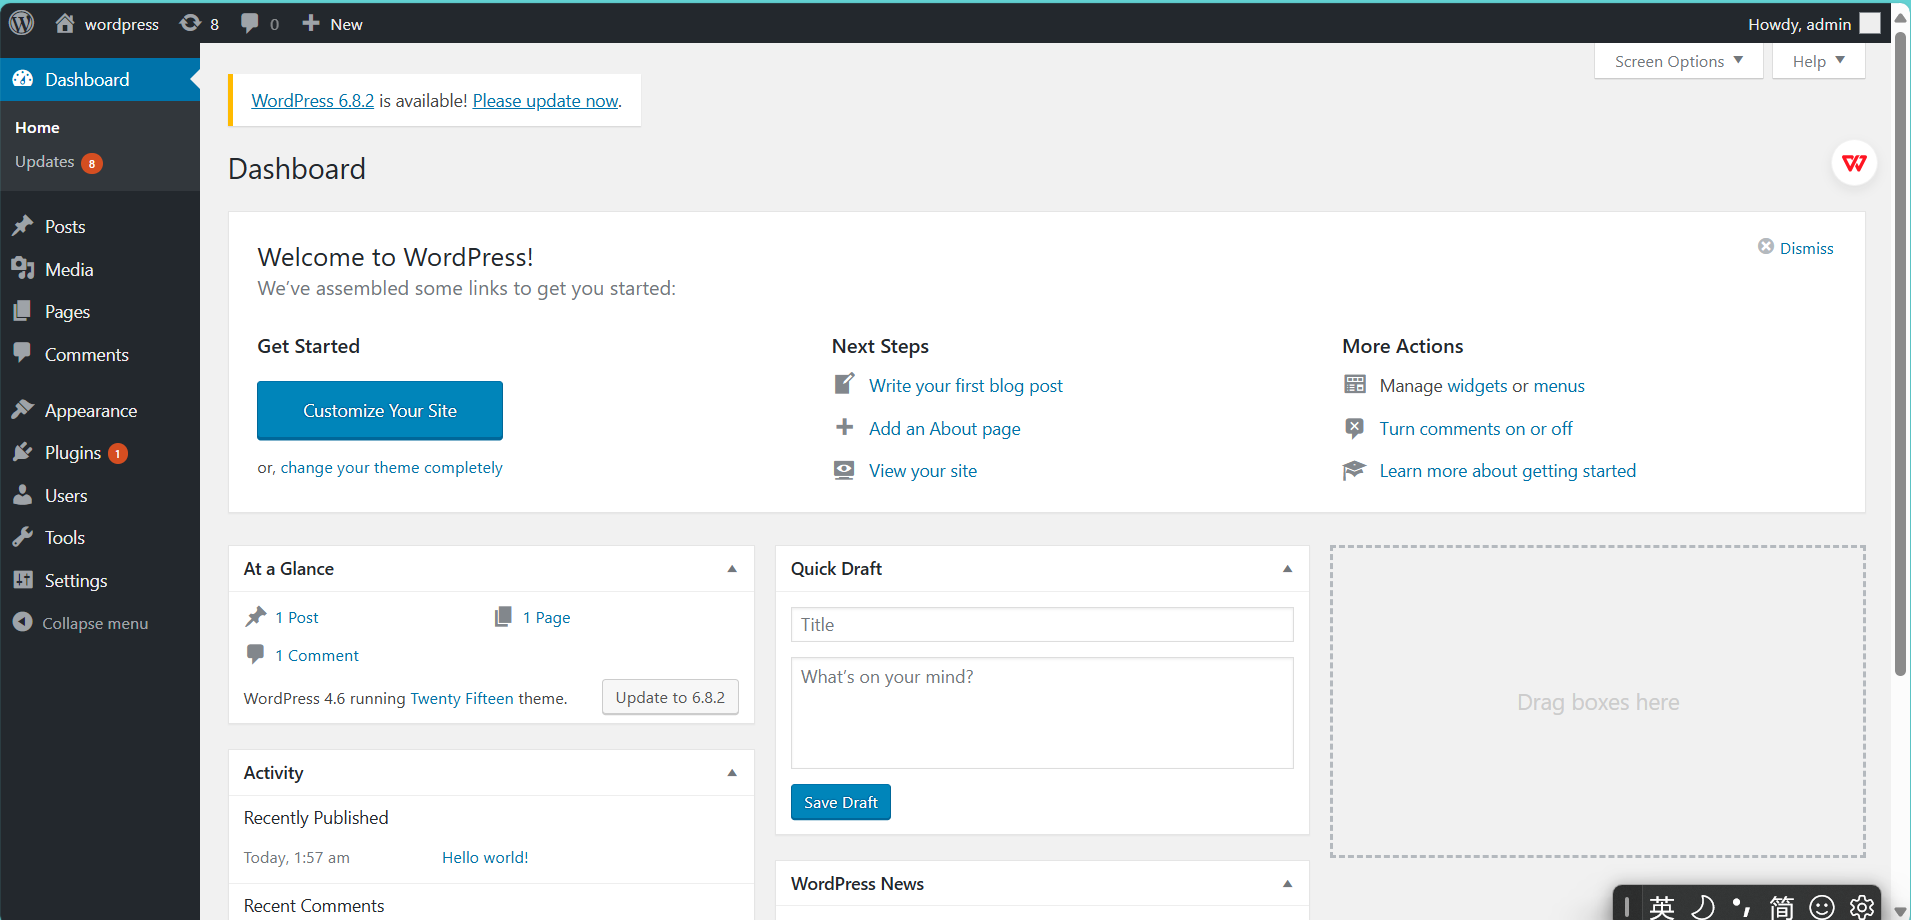
Task: Collapse the At a Glance box
Action: [x=732, y=568]
